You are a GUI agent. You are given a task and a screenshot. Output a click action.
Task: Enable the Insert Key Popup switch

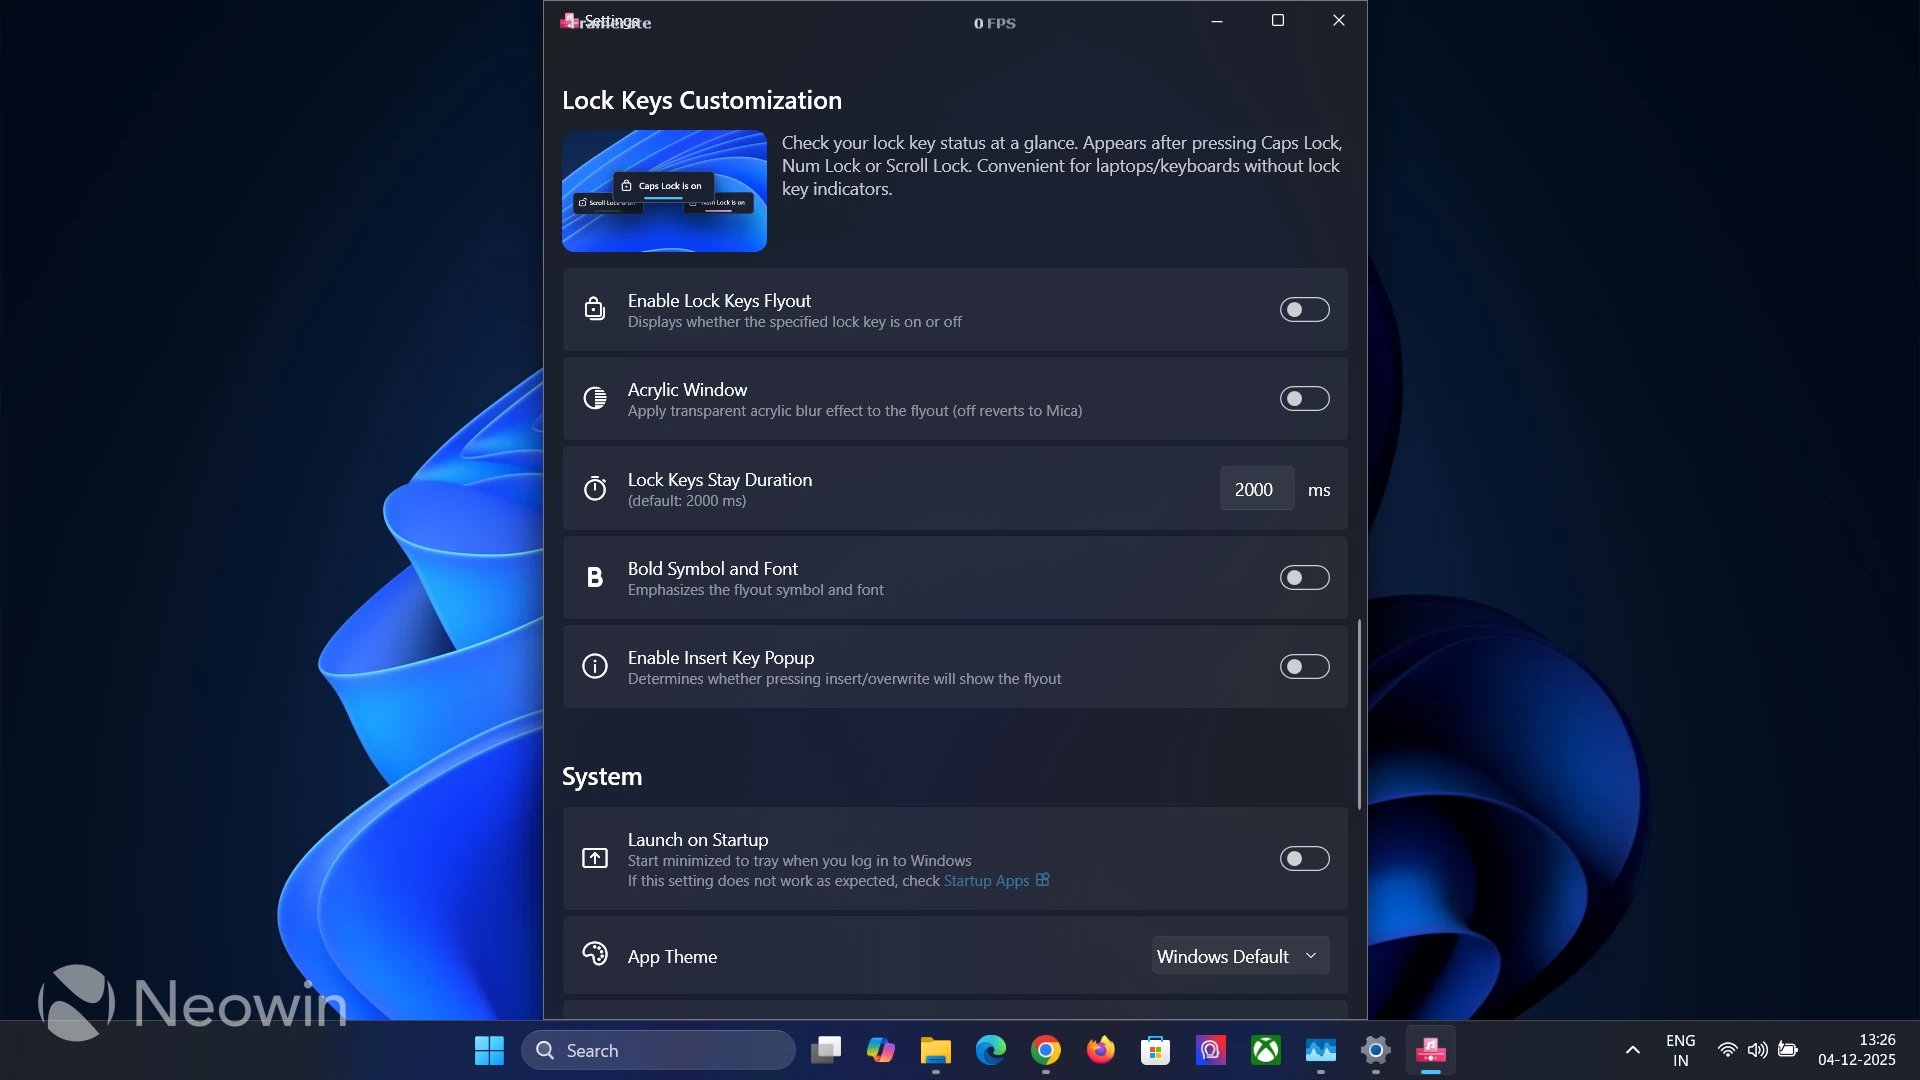click(x=1304, y=667)
